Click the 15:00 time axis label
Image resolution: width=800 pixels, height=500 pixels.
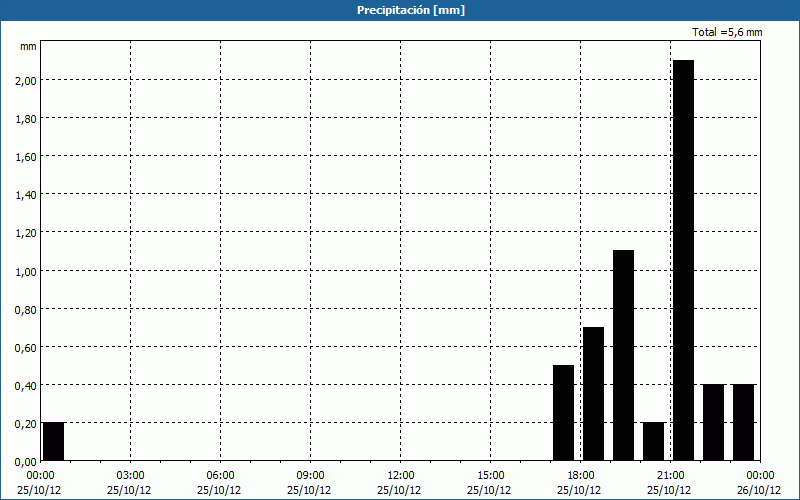[490, 476]
